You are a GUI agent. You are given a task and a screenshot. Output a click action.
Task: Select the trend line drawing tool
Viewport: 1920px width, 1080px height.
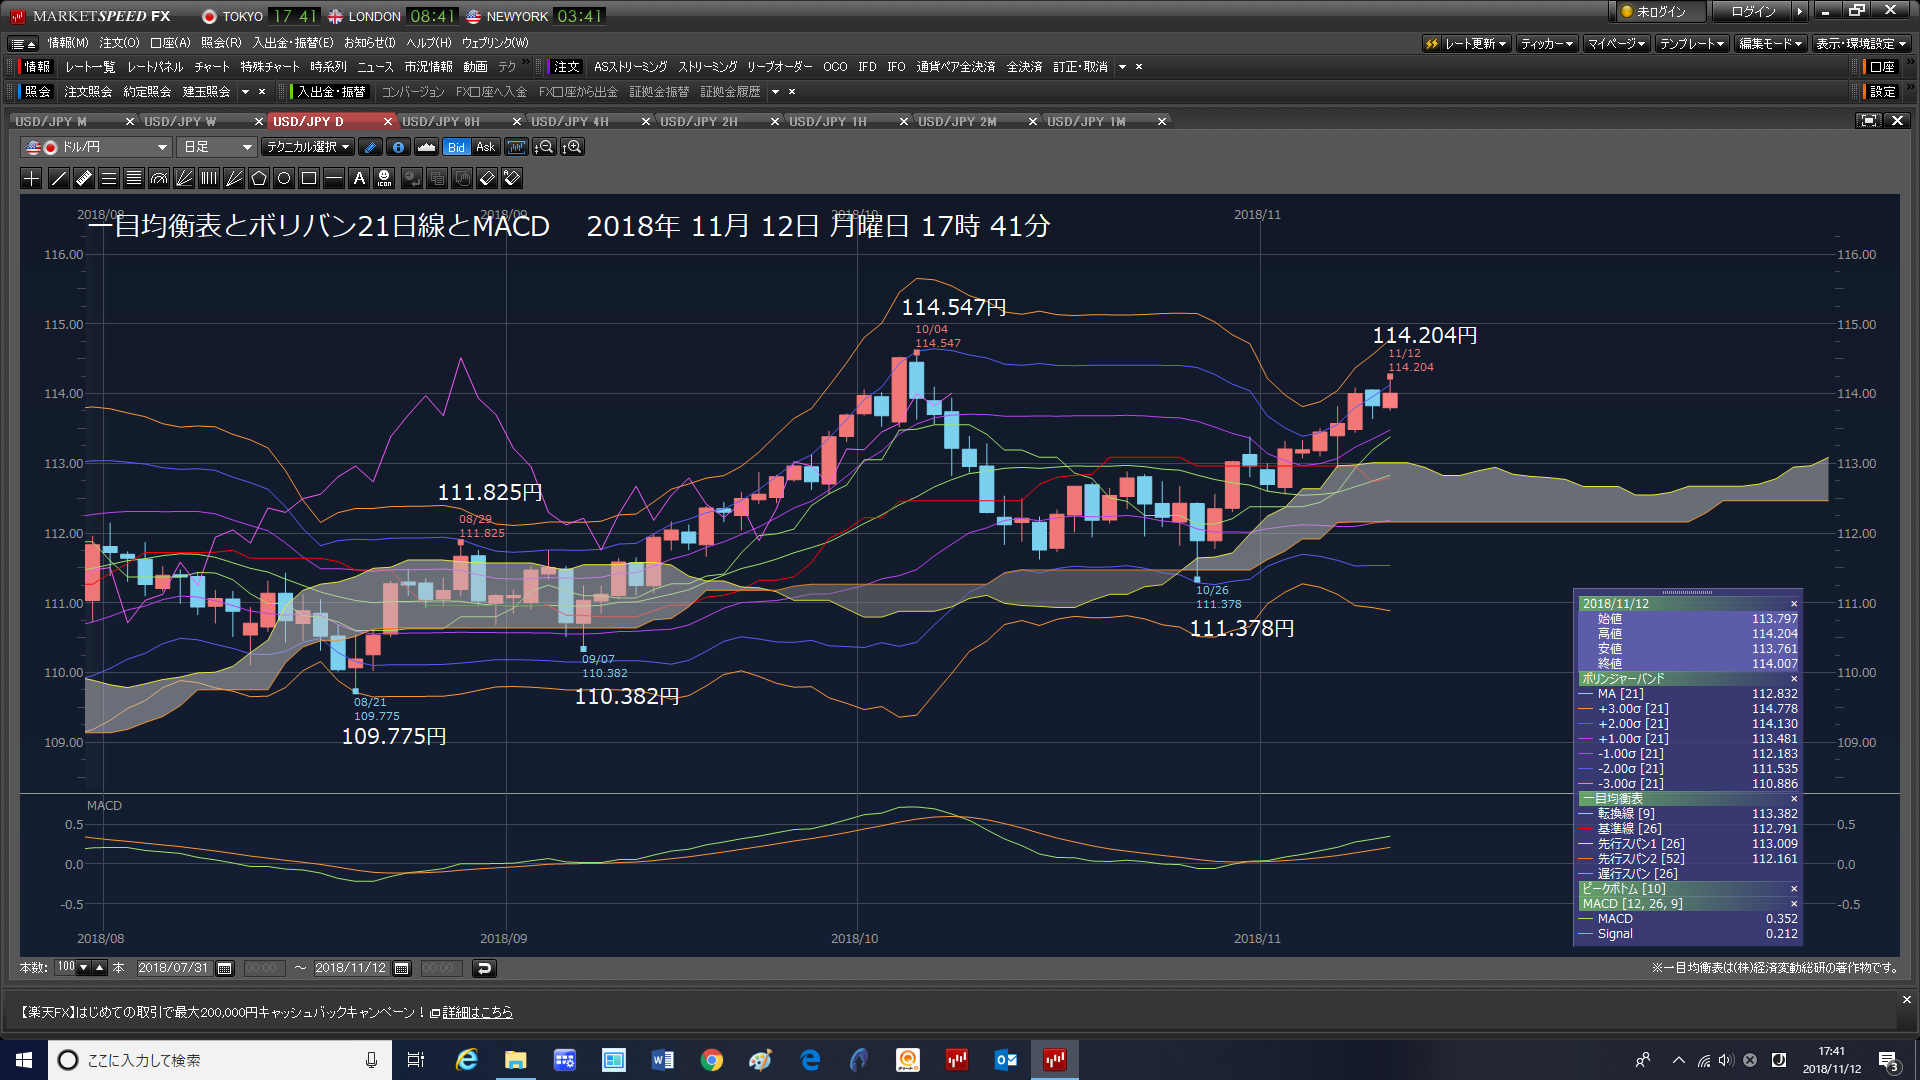59,178
